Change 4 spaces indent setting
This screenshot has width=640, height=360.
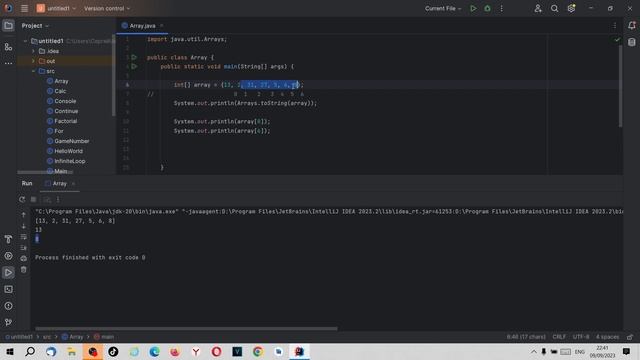(x=607, y=337)
